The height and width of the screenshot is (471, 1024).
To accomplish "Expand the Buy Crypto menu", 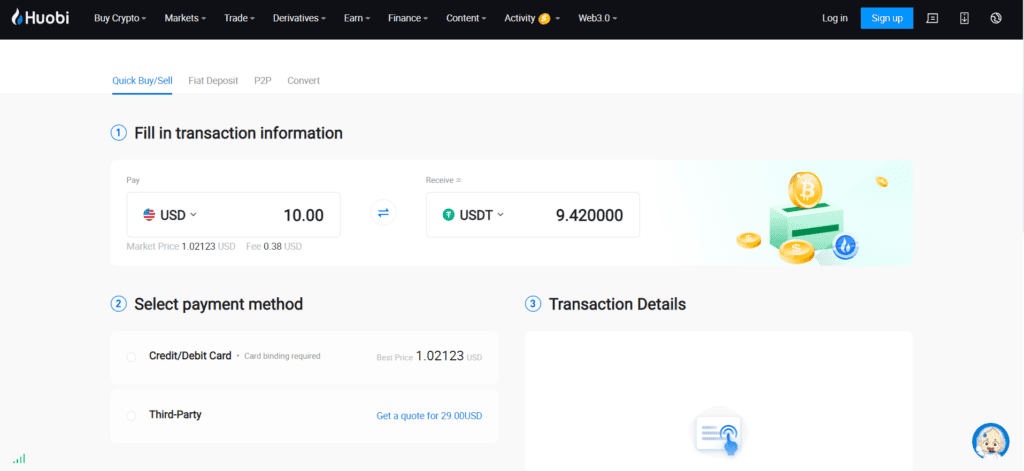I will tap(120, 18).
